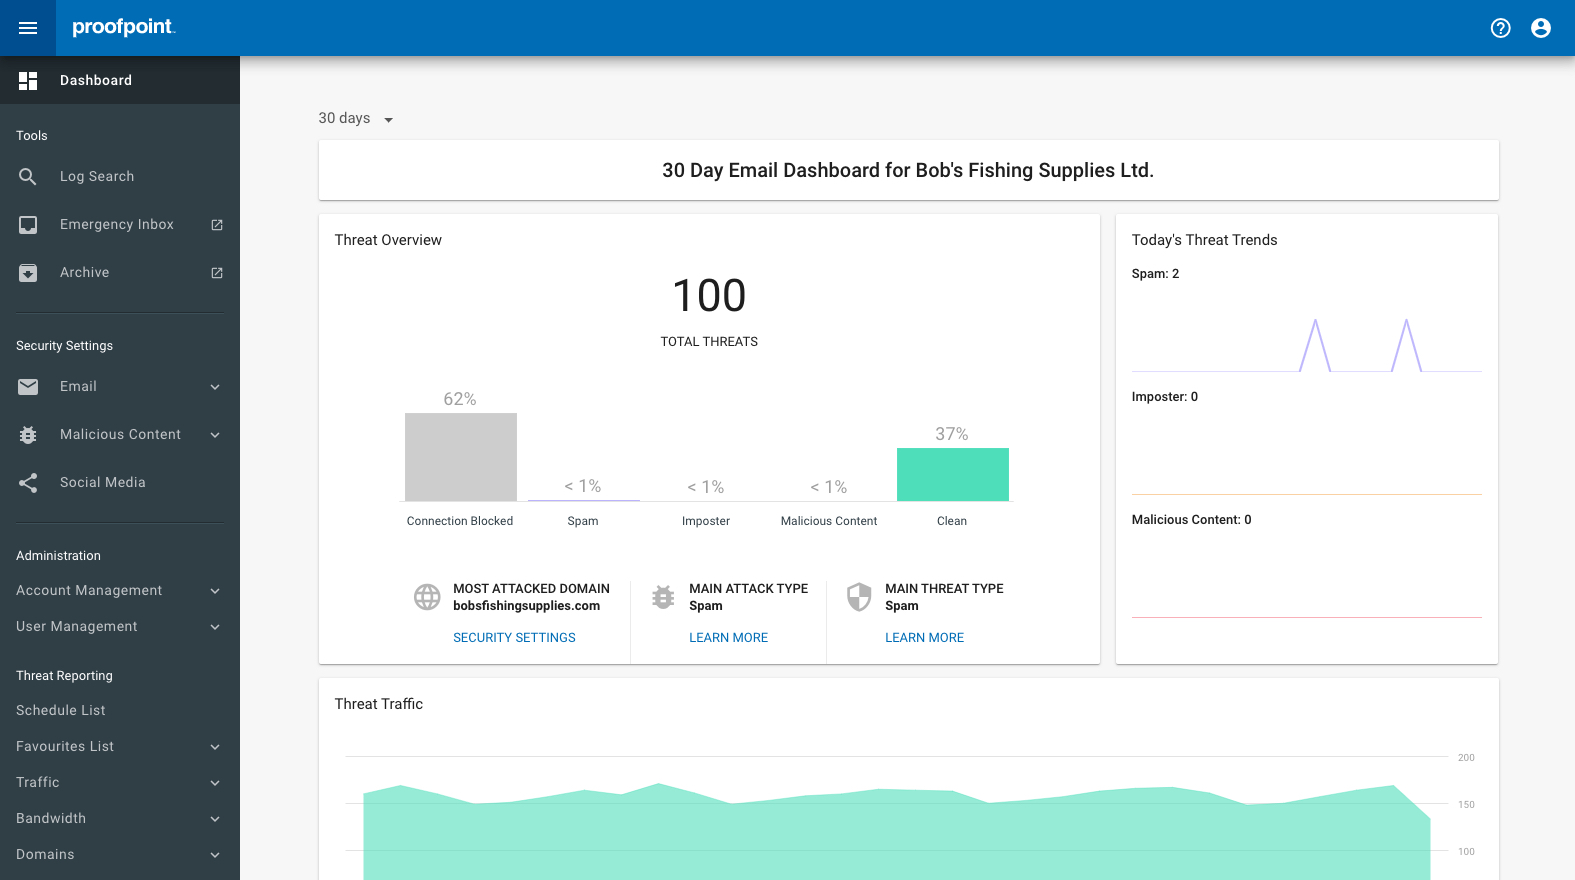Expand the Domains reporting chevron

point(215,855)
